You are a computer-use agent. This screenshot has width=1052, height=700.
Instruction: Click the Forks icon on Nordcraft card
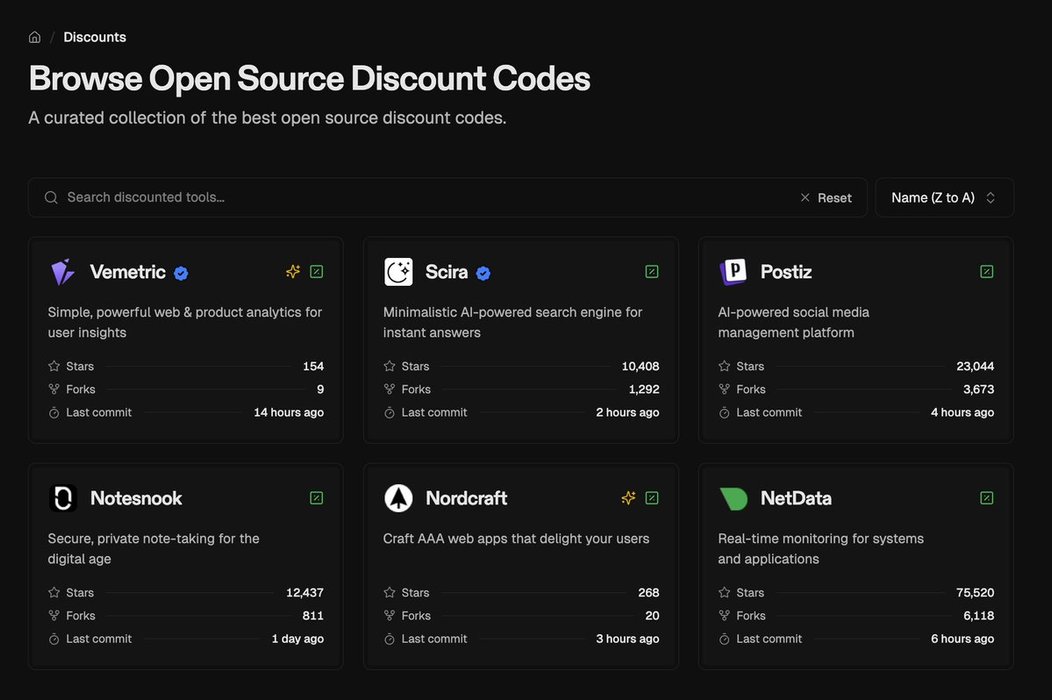pyautogui.click(x=389, y=615)
